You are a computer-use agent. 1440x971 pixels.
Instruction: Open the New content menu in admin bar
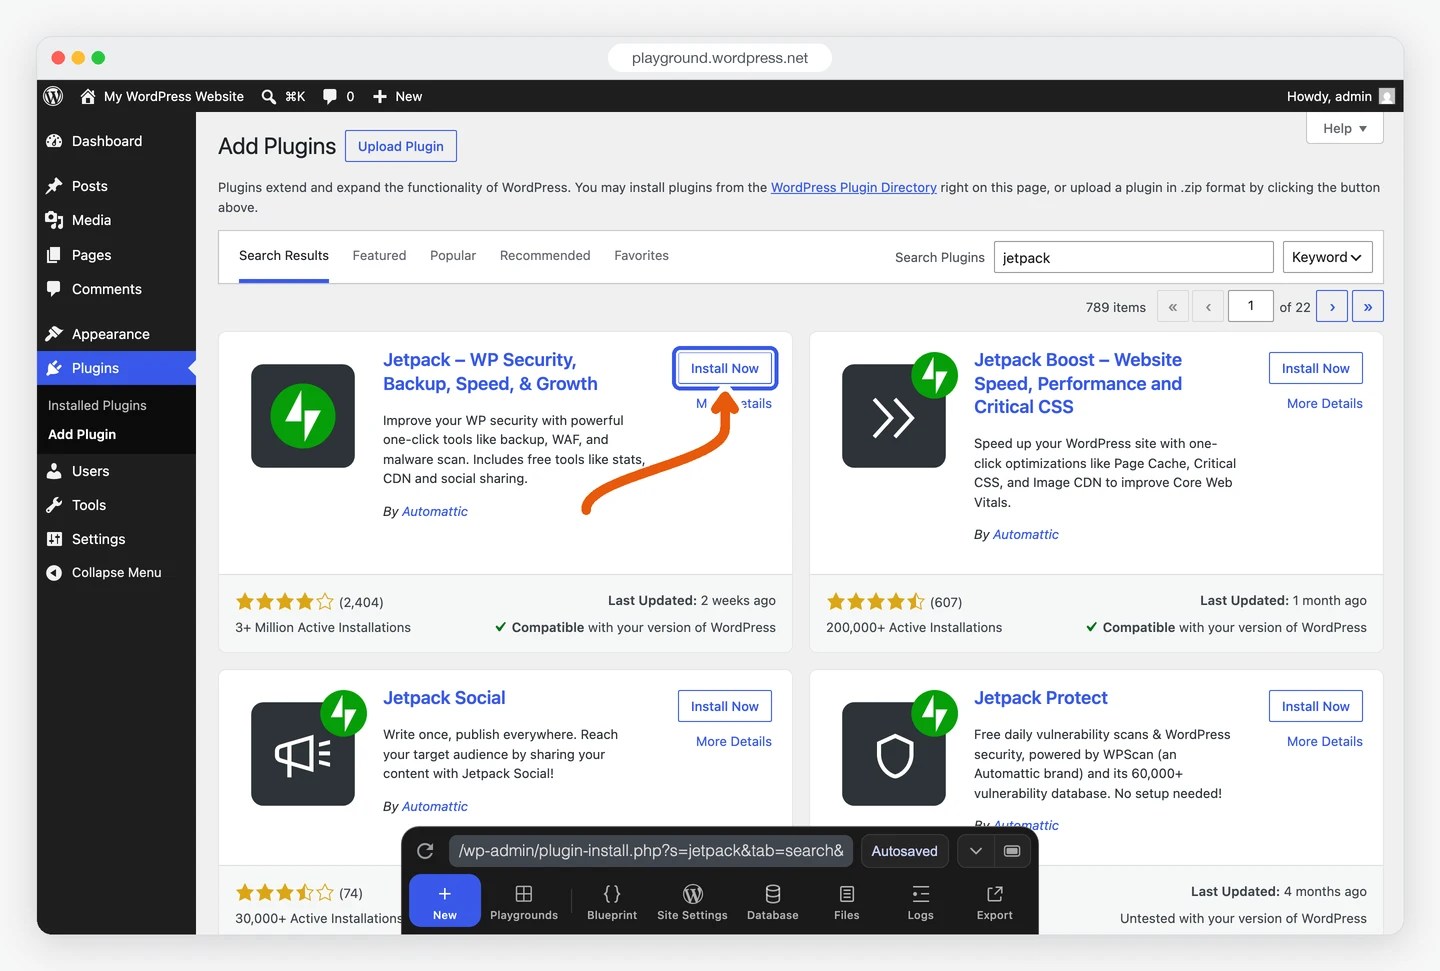point(397,97)
